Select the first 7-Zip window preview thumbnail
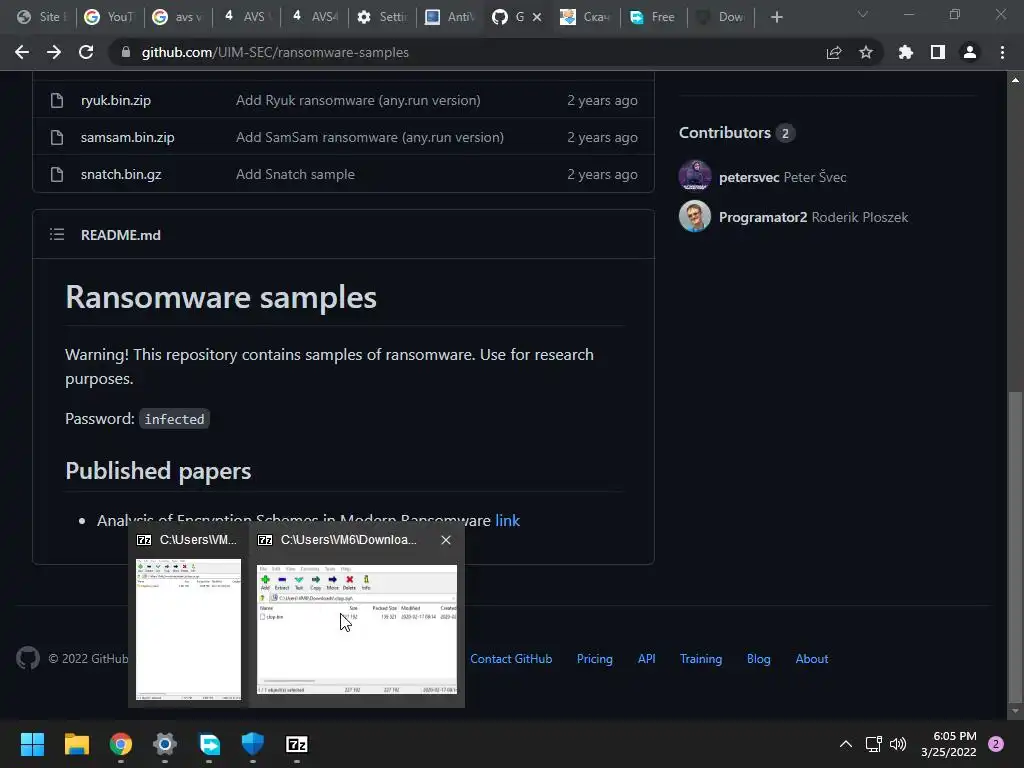This screenshot has height=768, width=1024. 188,629
